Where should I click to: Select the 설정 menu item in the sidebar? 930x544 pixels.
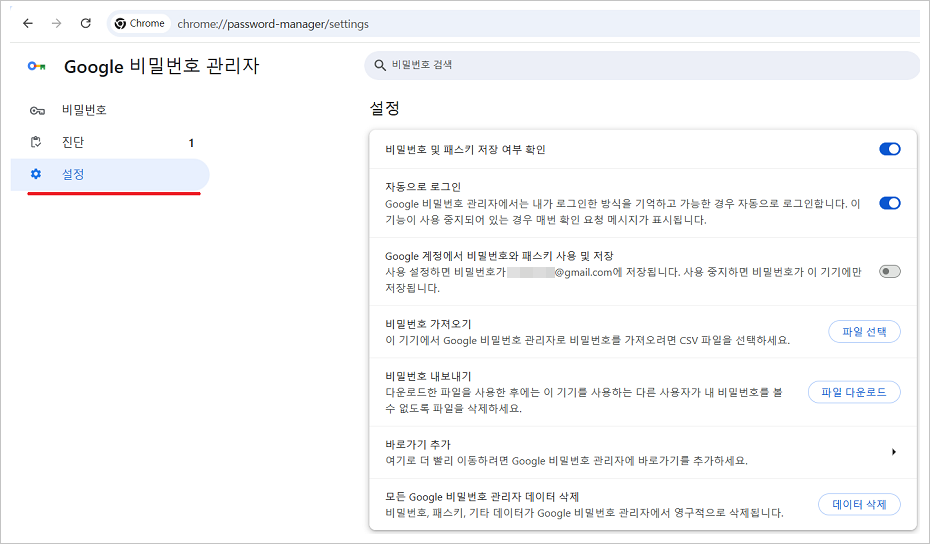(x=110, y=174)
